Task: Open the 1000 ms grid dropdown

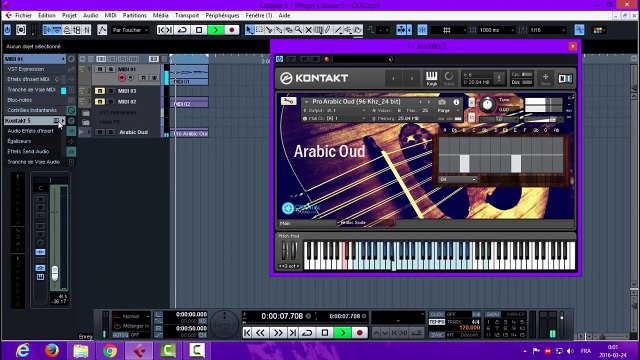Action: [x=496, y=30]
